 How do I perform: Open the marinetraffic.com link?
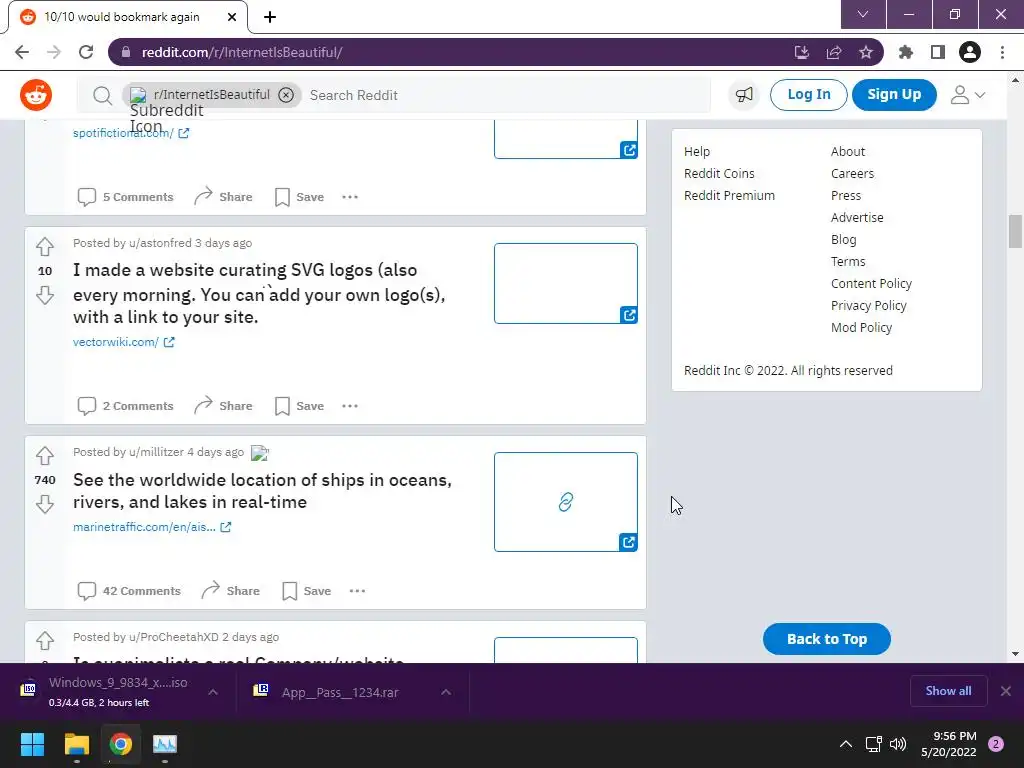(x=152, y=527)
